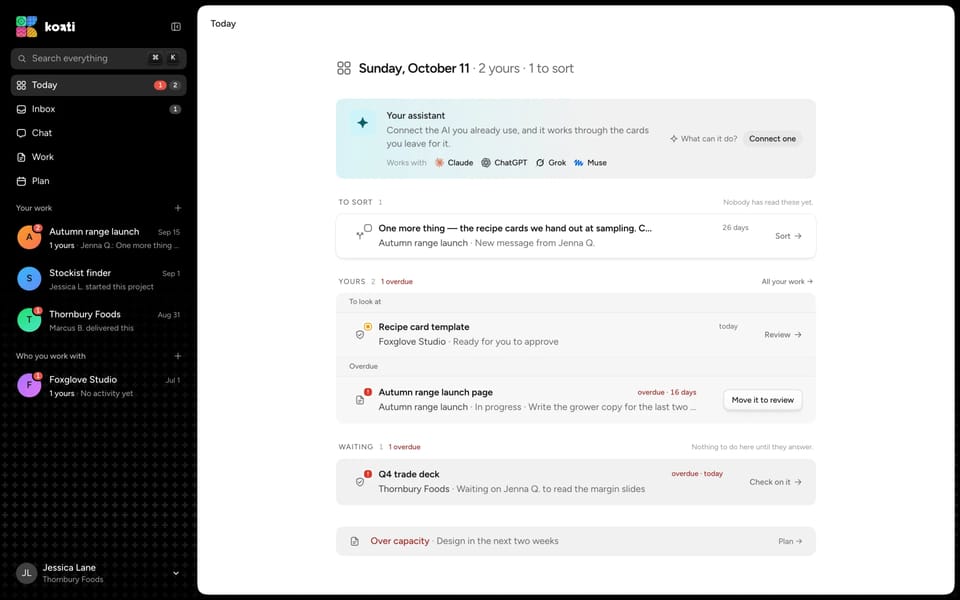Open the Stockist finder project

coord(99,279)
